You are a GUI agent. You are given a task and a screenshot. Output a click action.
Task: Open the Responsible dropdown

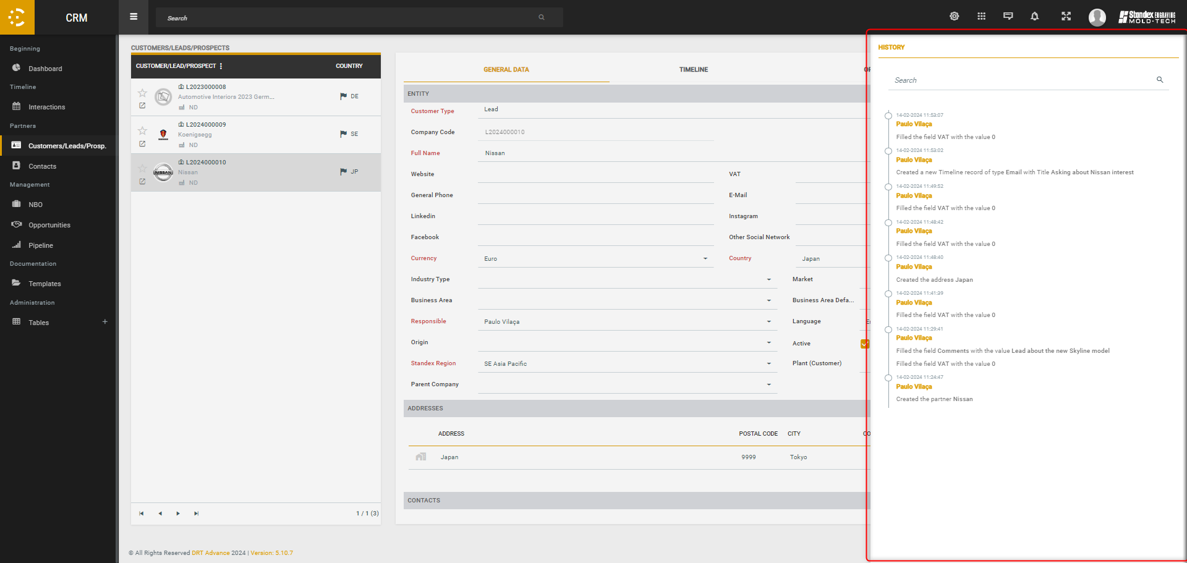coord(768,322)
